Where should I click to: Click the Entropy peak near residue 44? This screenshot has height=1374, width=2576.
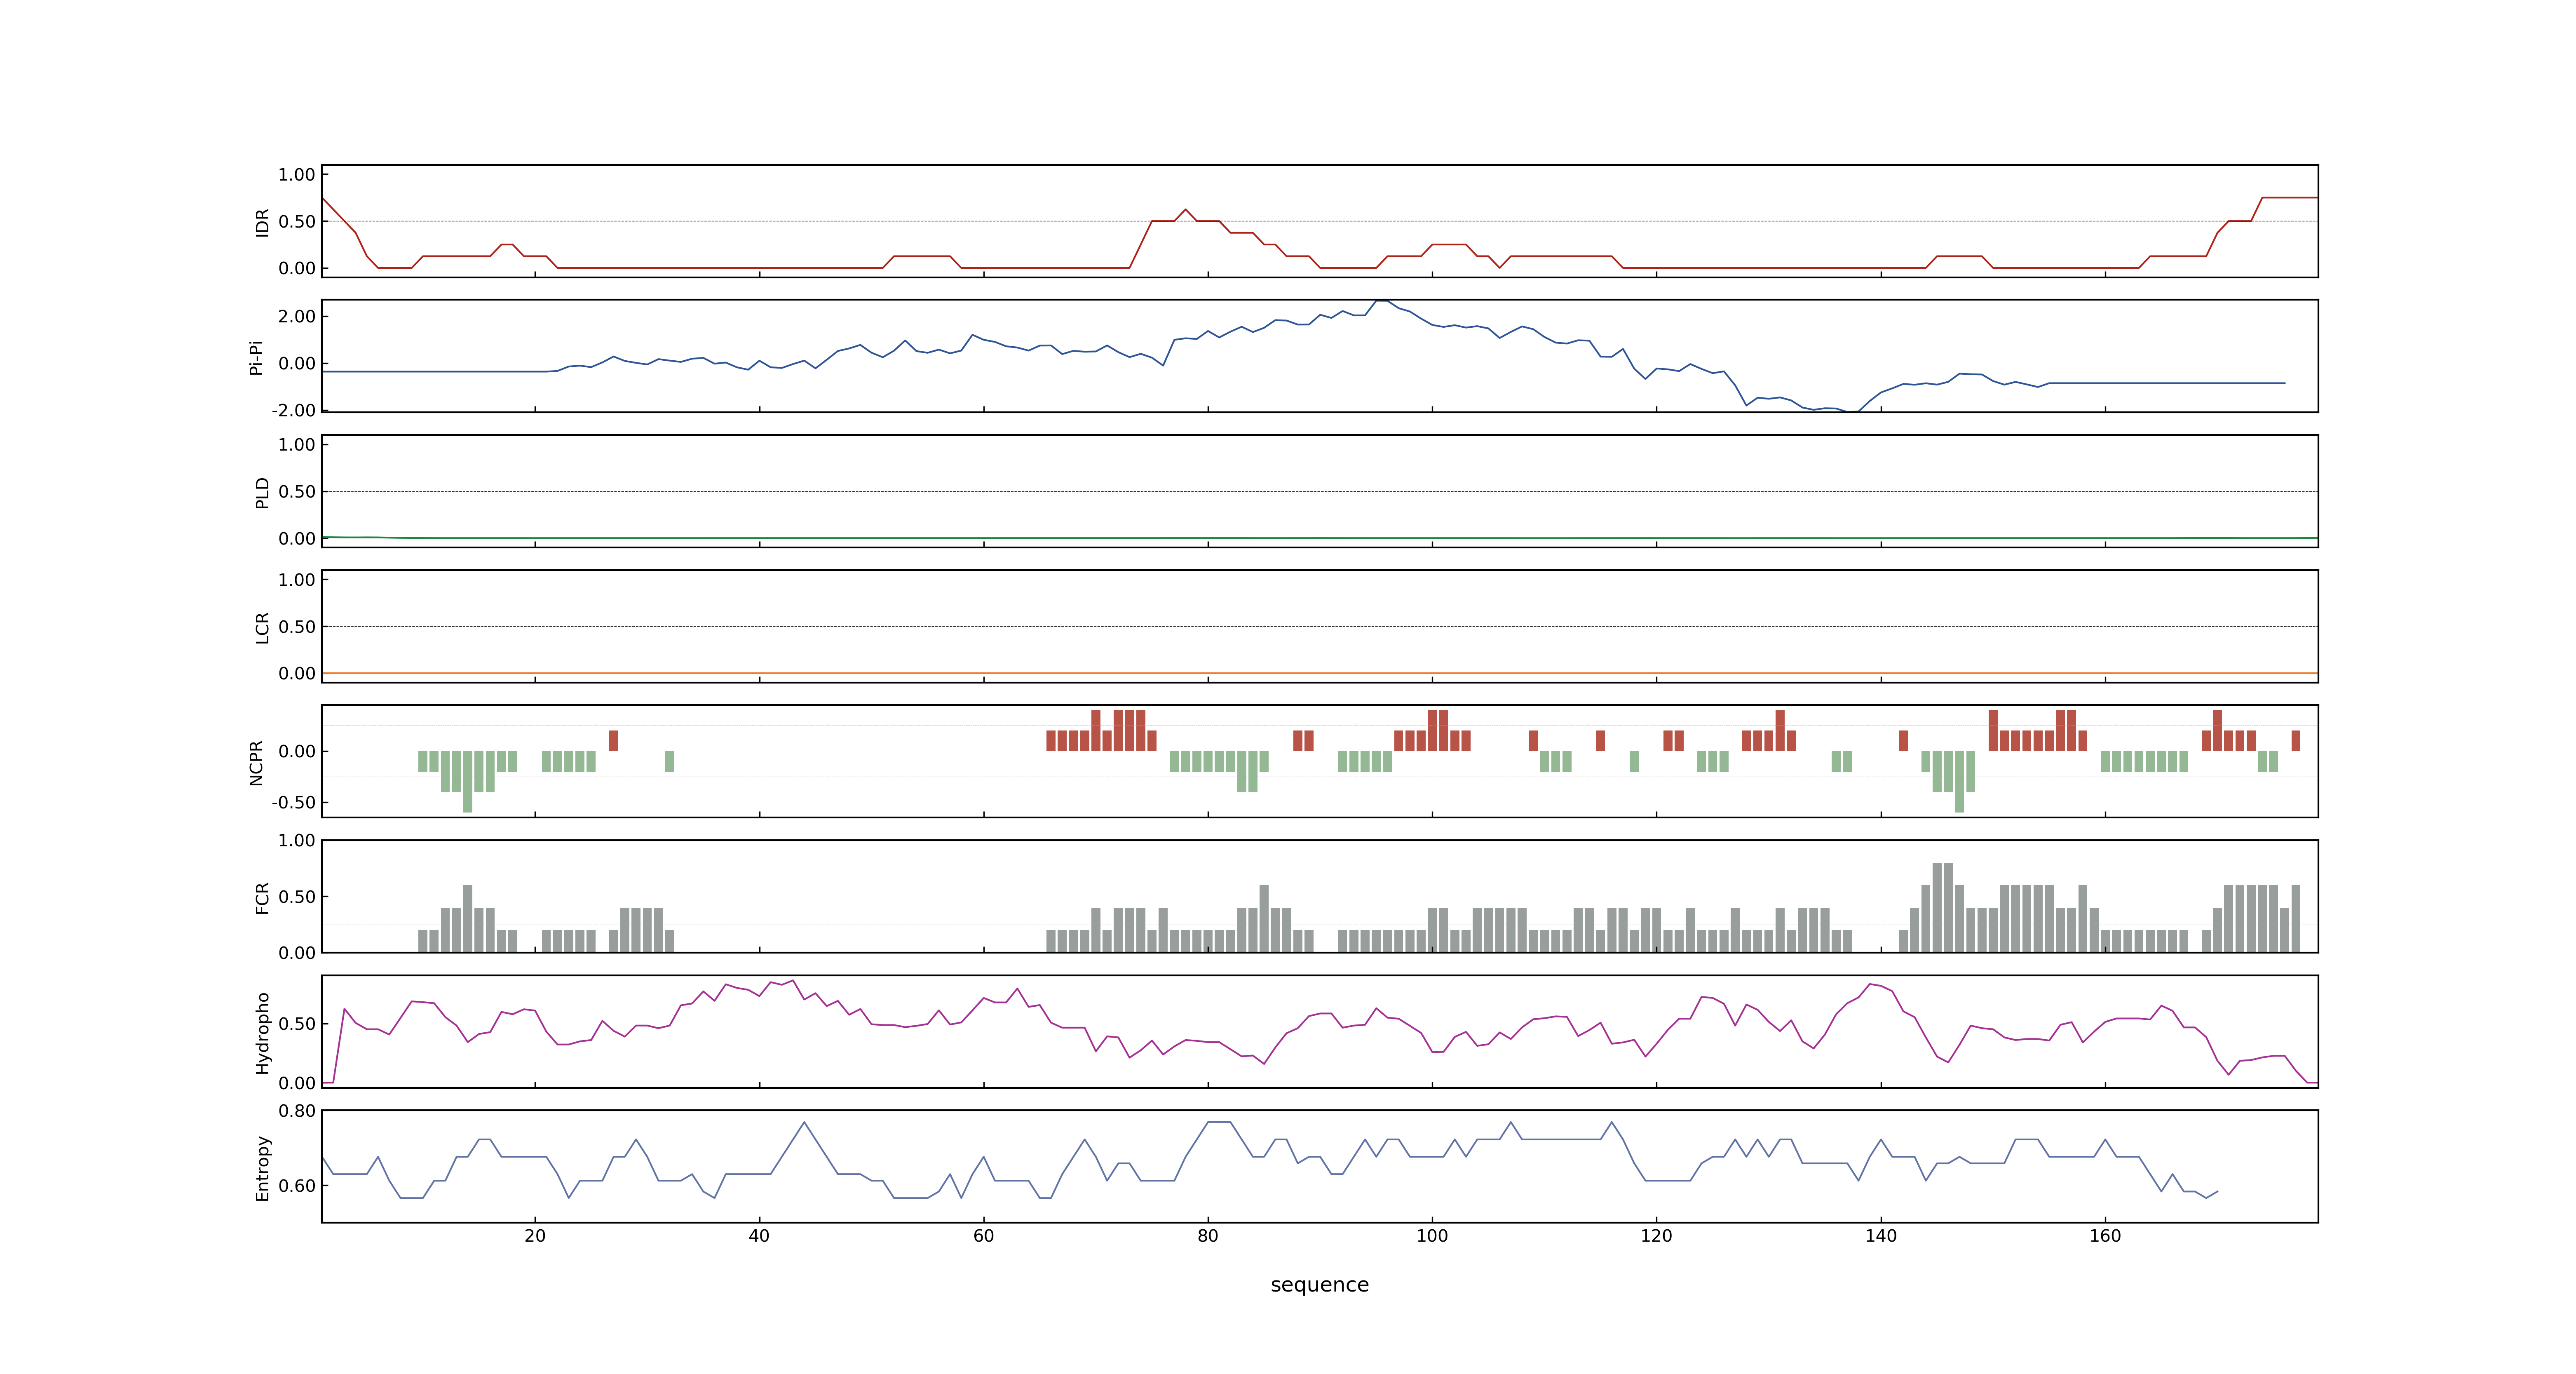pos(804,1123)
